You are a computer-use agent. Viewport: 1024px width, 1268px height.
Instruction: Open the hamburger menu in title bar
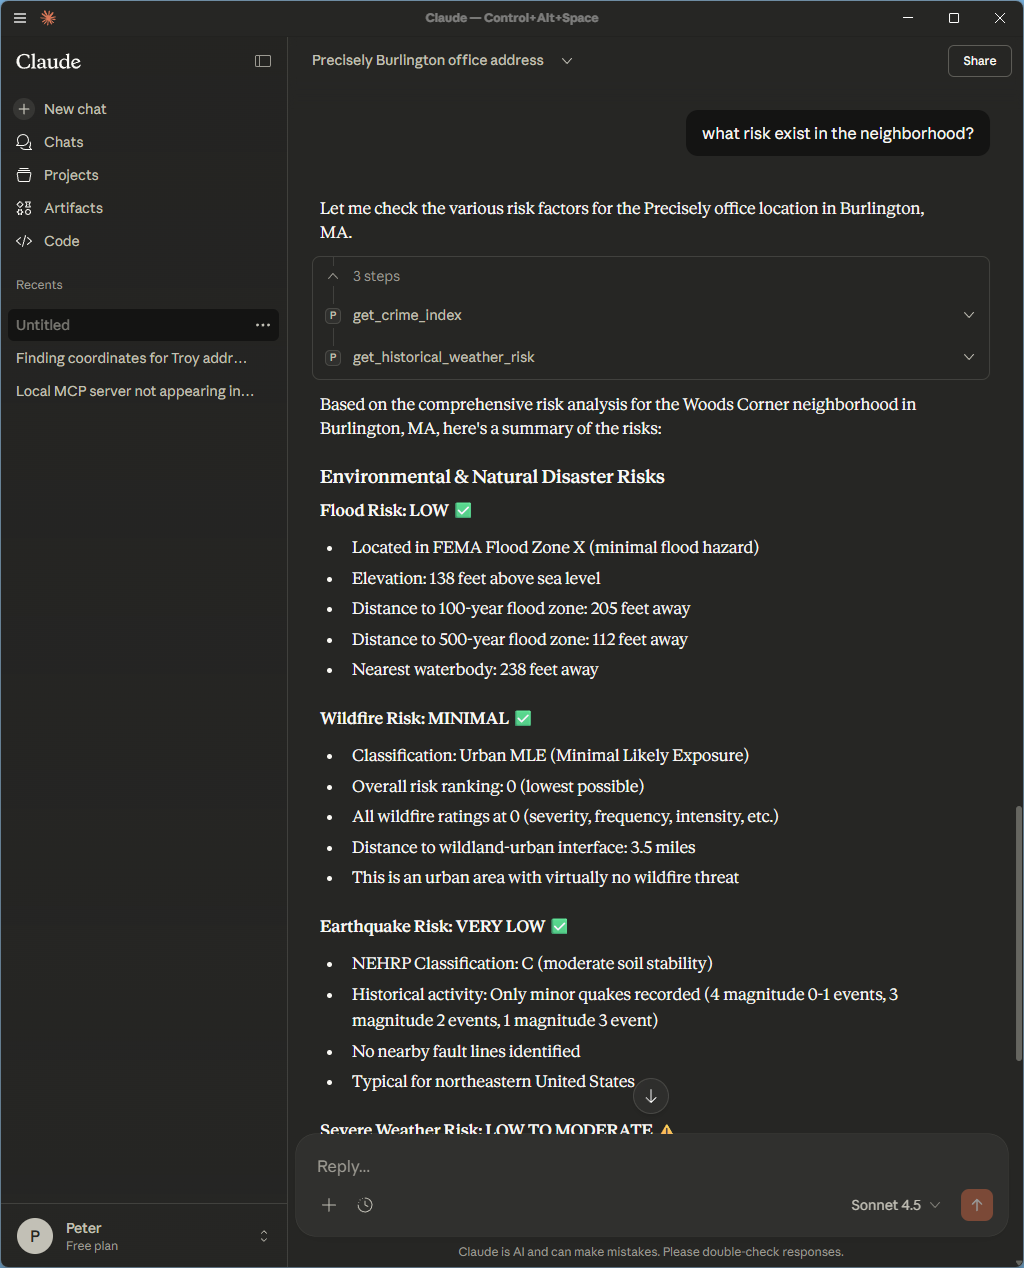tap(20, 18)
